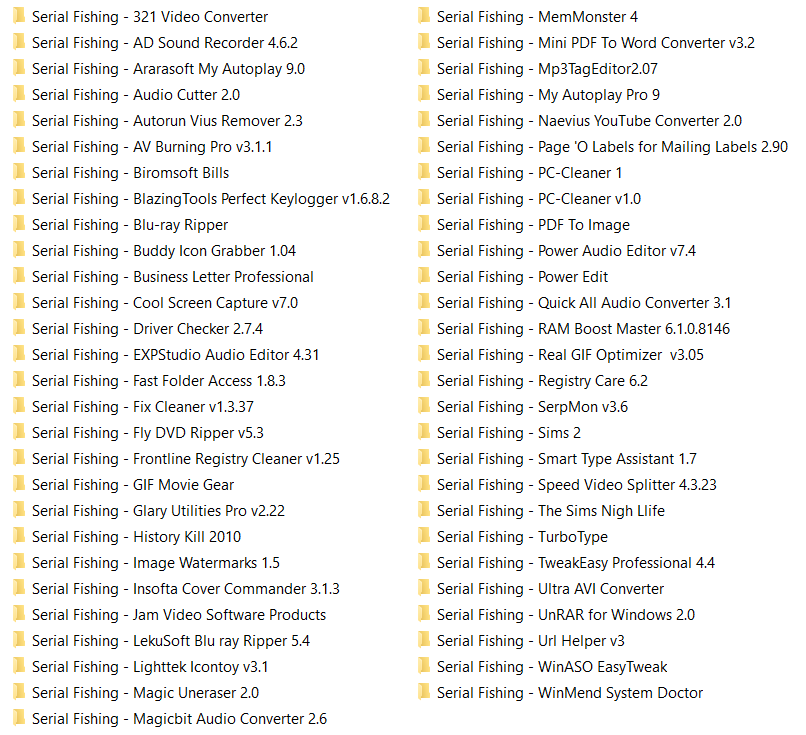Click folder icon for RAM Boost Master 6.1.0.8146
This screenshot has height=735, width=806.
click(424, 328)
